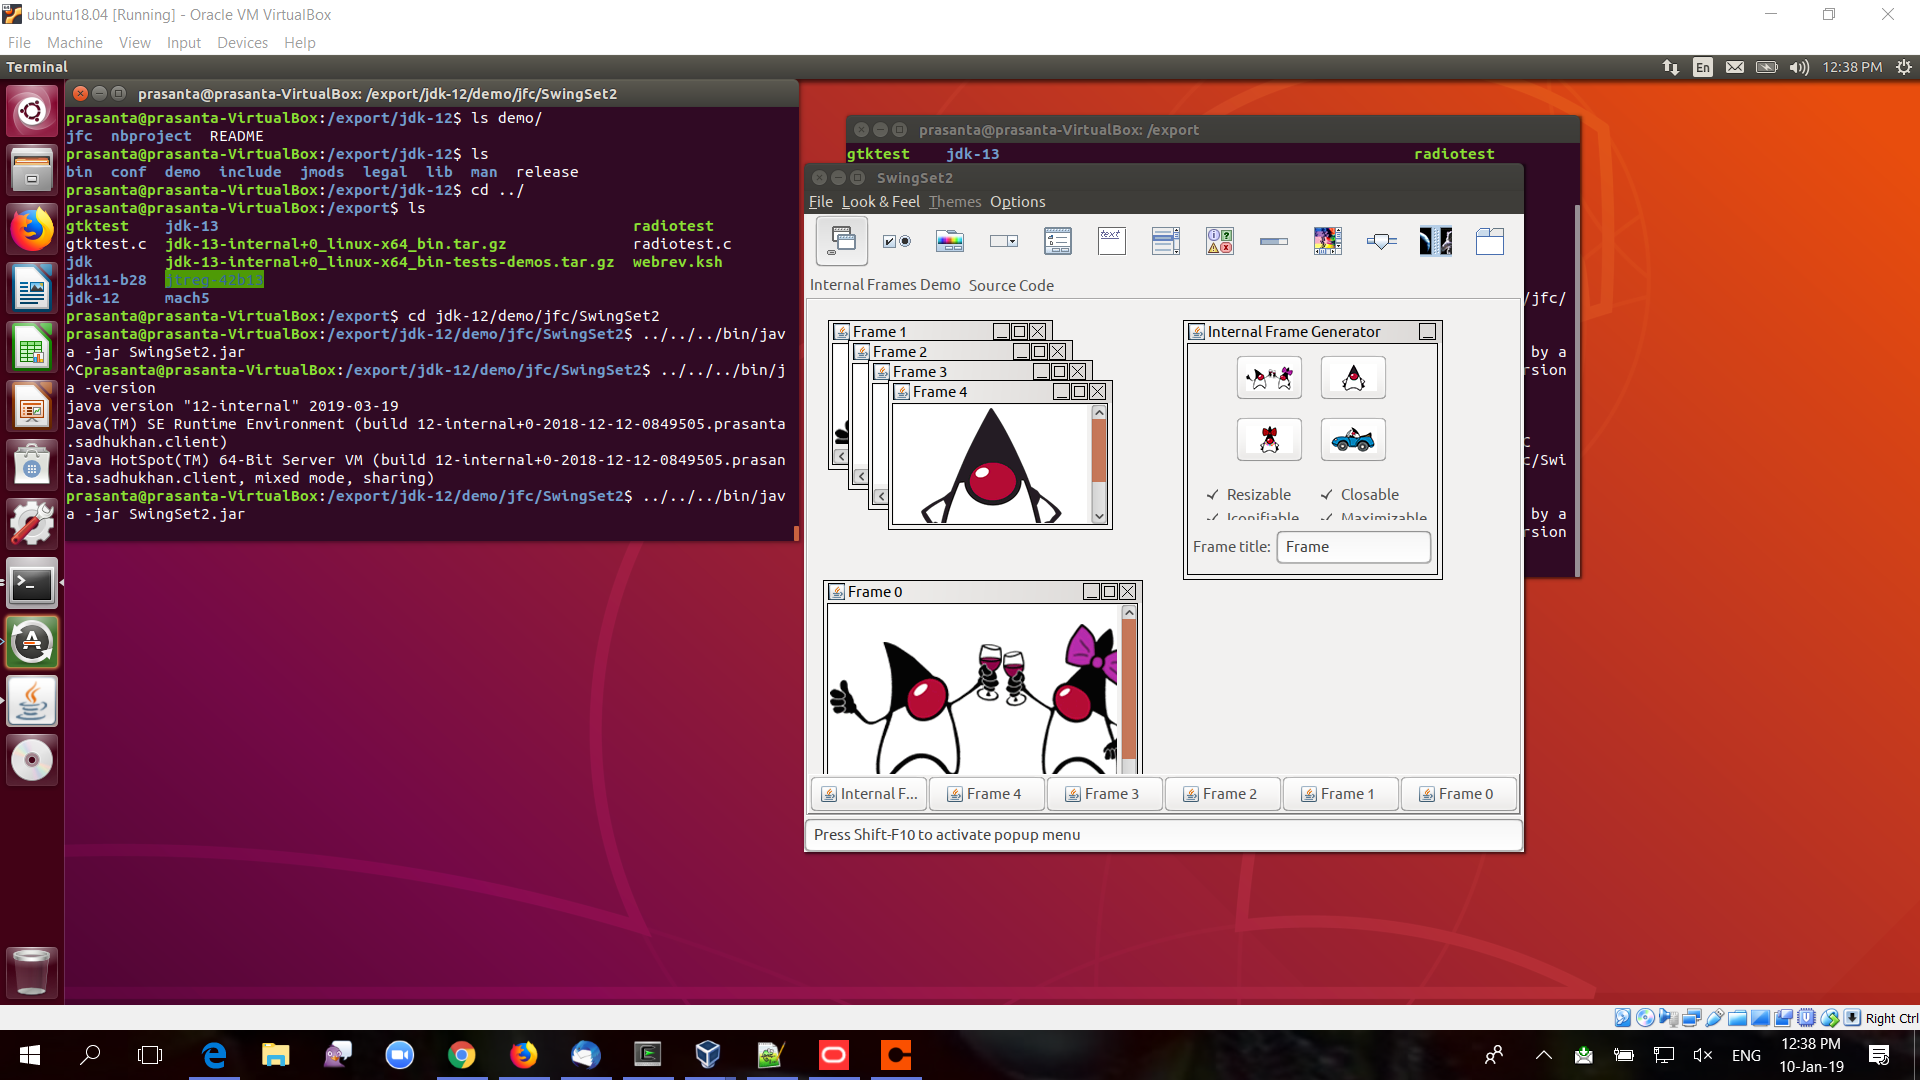Viewport: 1920px width, 1080px height.
Task: Select the combo box demo icon
Action: pos(1003,241)
